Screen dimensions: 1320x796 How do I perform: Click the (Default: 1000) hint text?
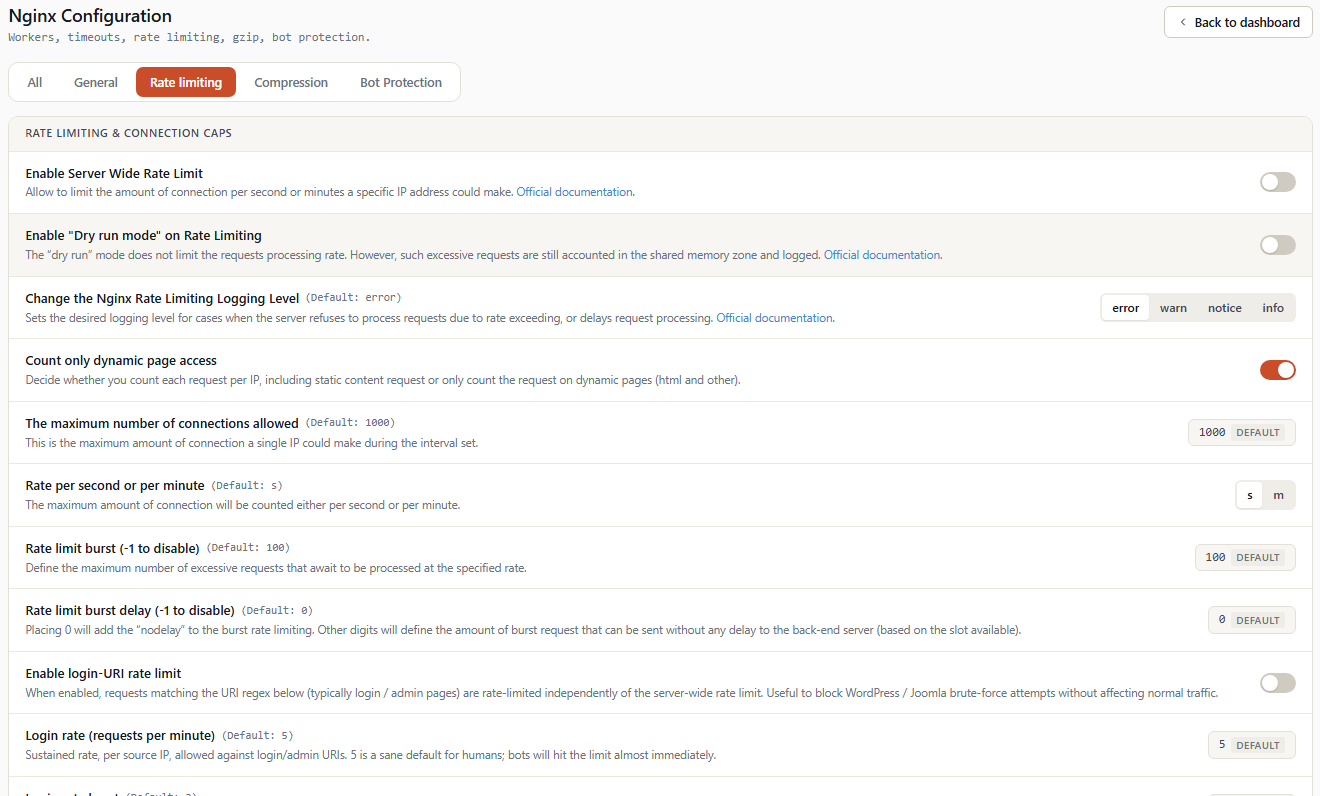(x=349, y=423)
